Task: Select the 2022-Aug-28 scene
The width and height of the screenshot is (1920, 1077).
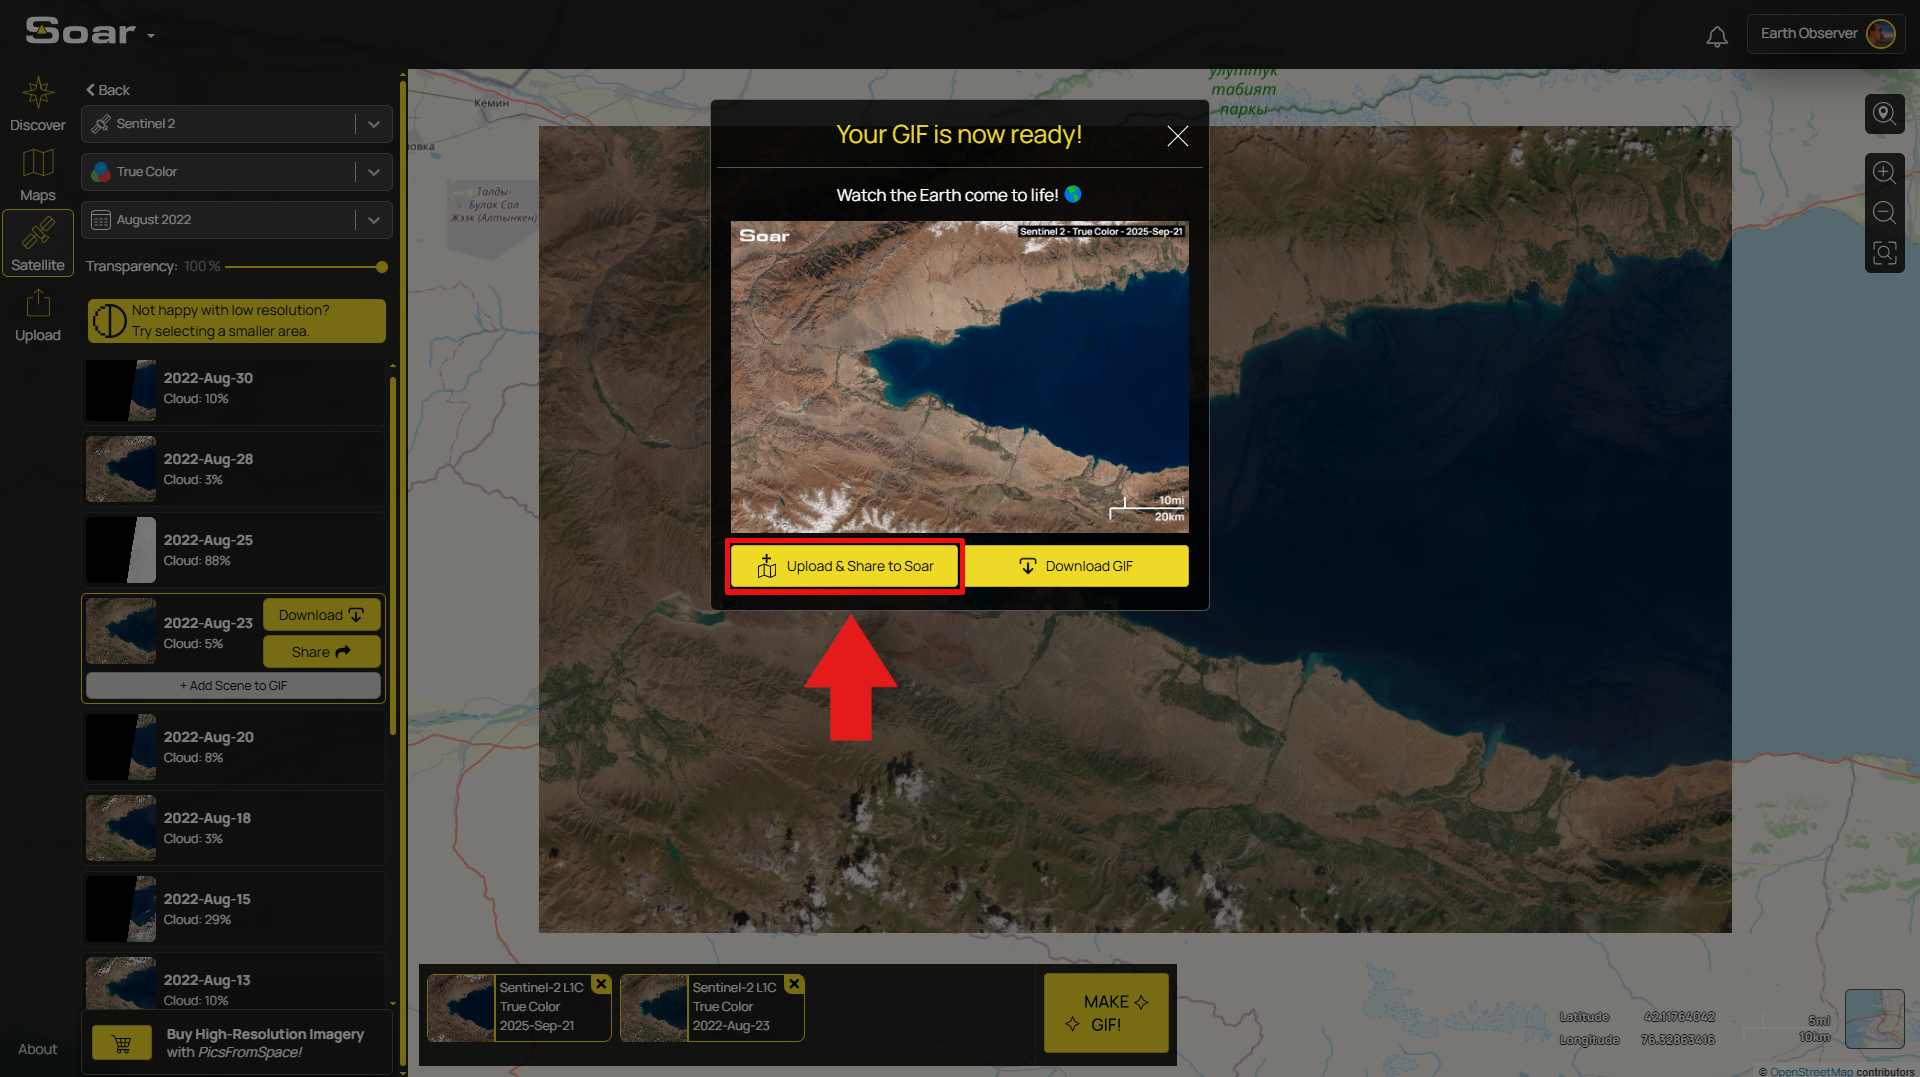Action: tap(233, 469)
